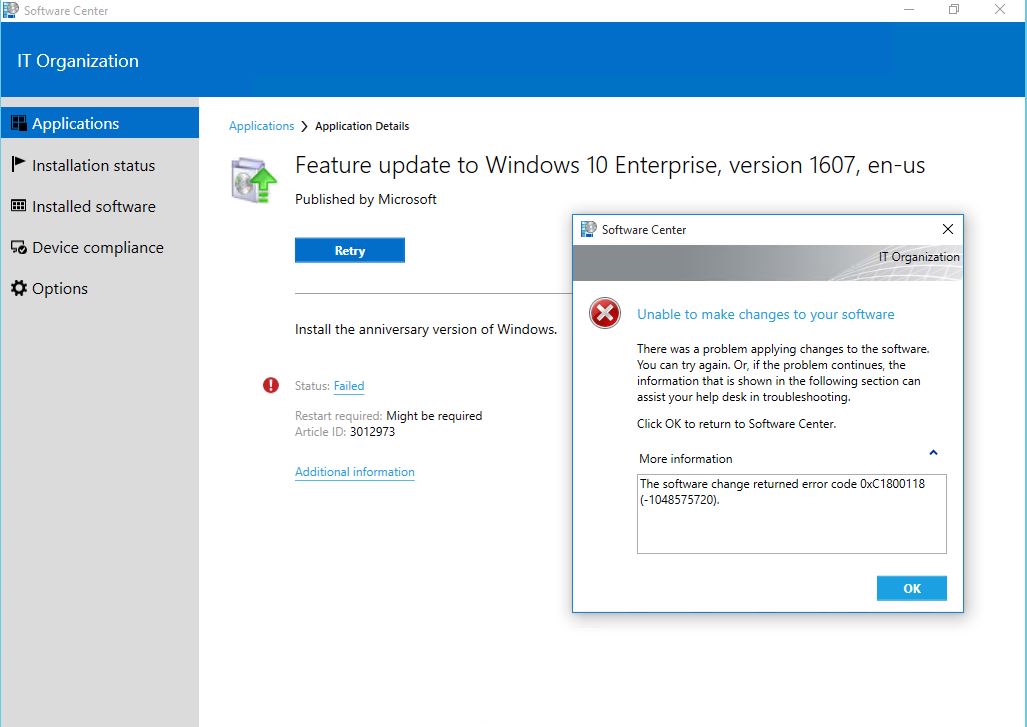Viewport: 1027px width, 727px height.
Task: Click the 'Might be required' restart text
Action: tap(434, 416)
